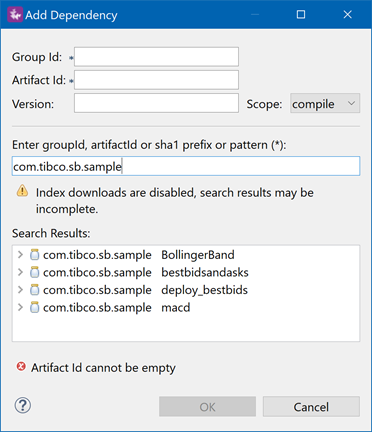Click the red error icon near Artifact Id message

[21, 367]
